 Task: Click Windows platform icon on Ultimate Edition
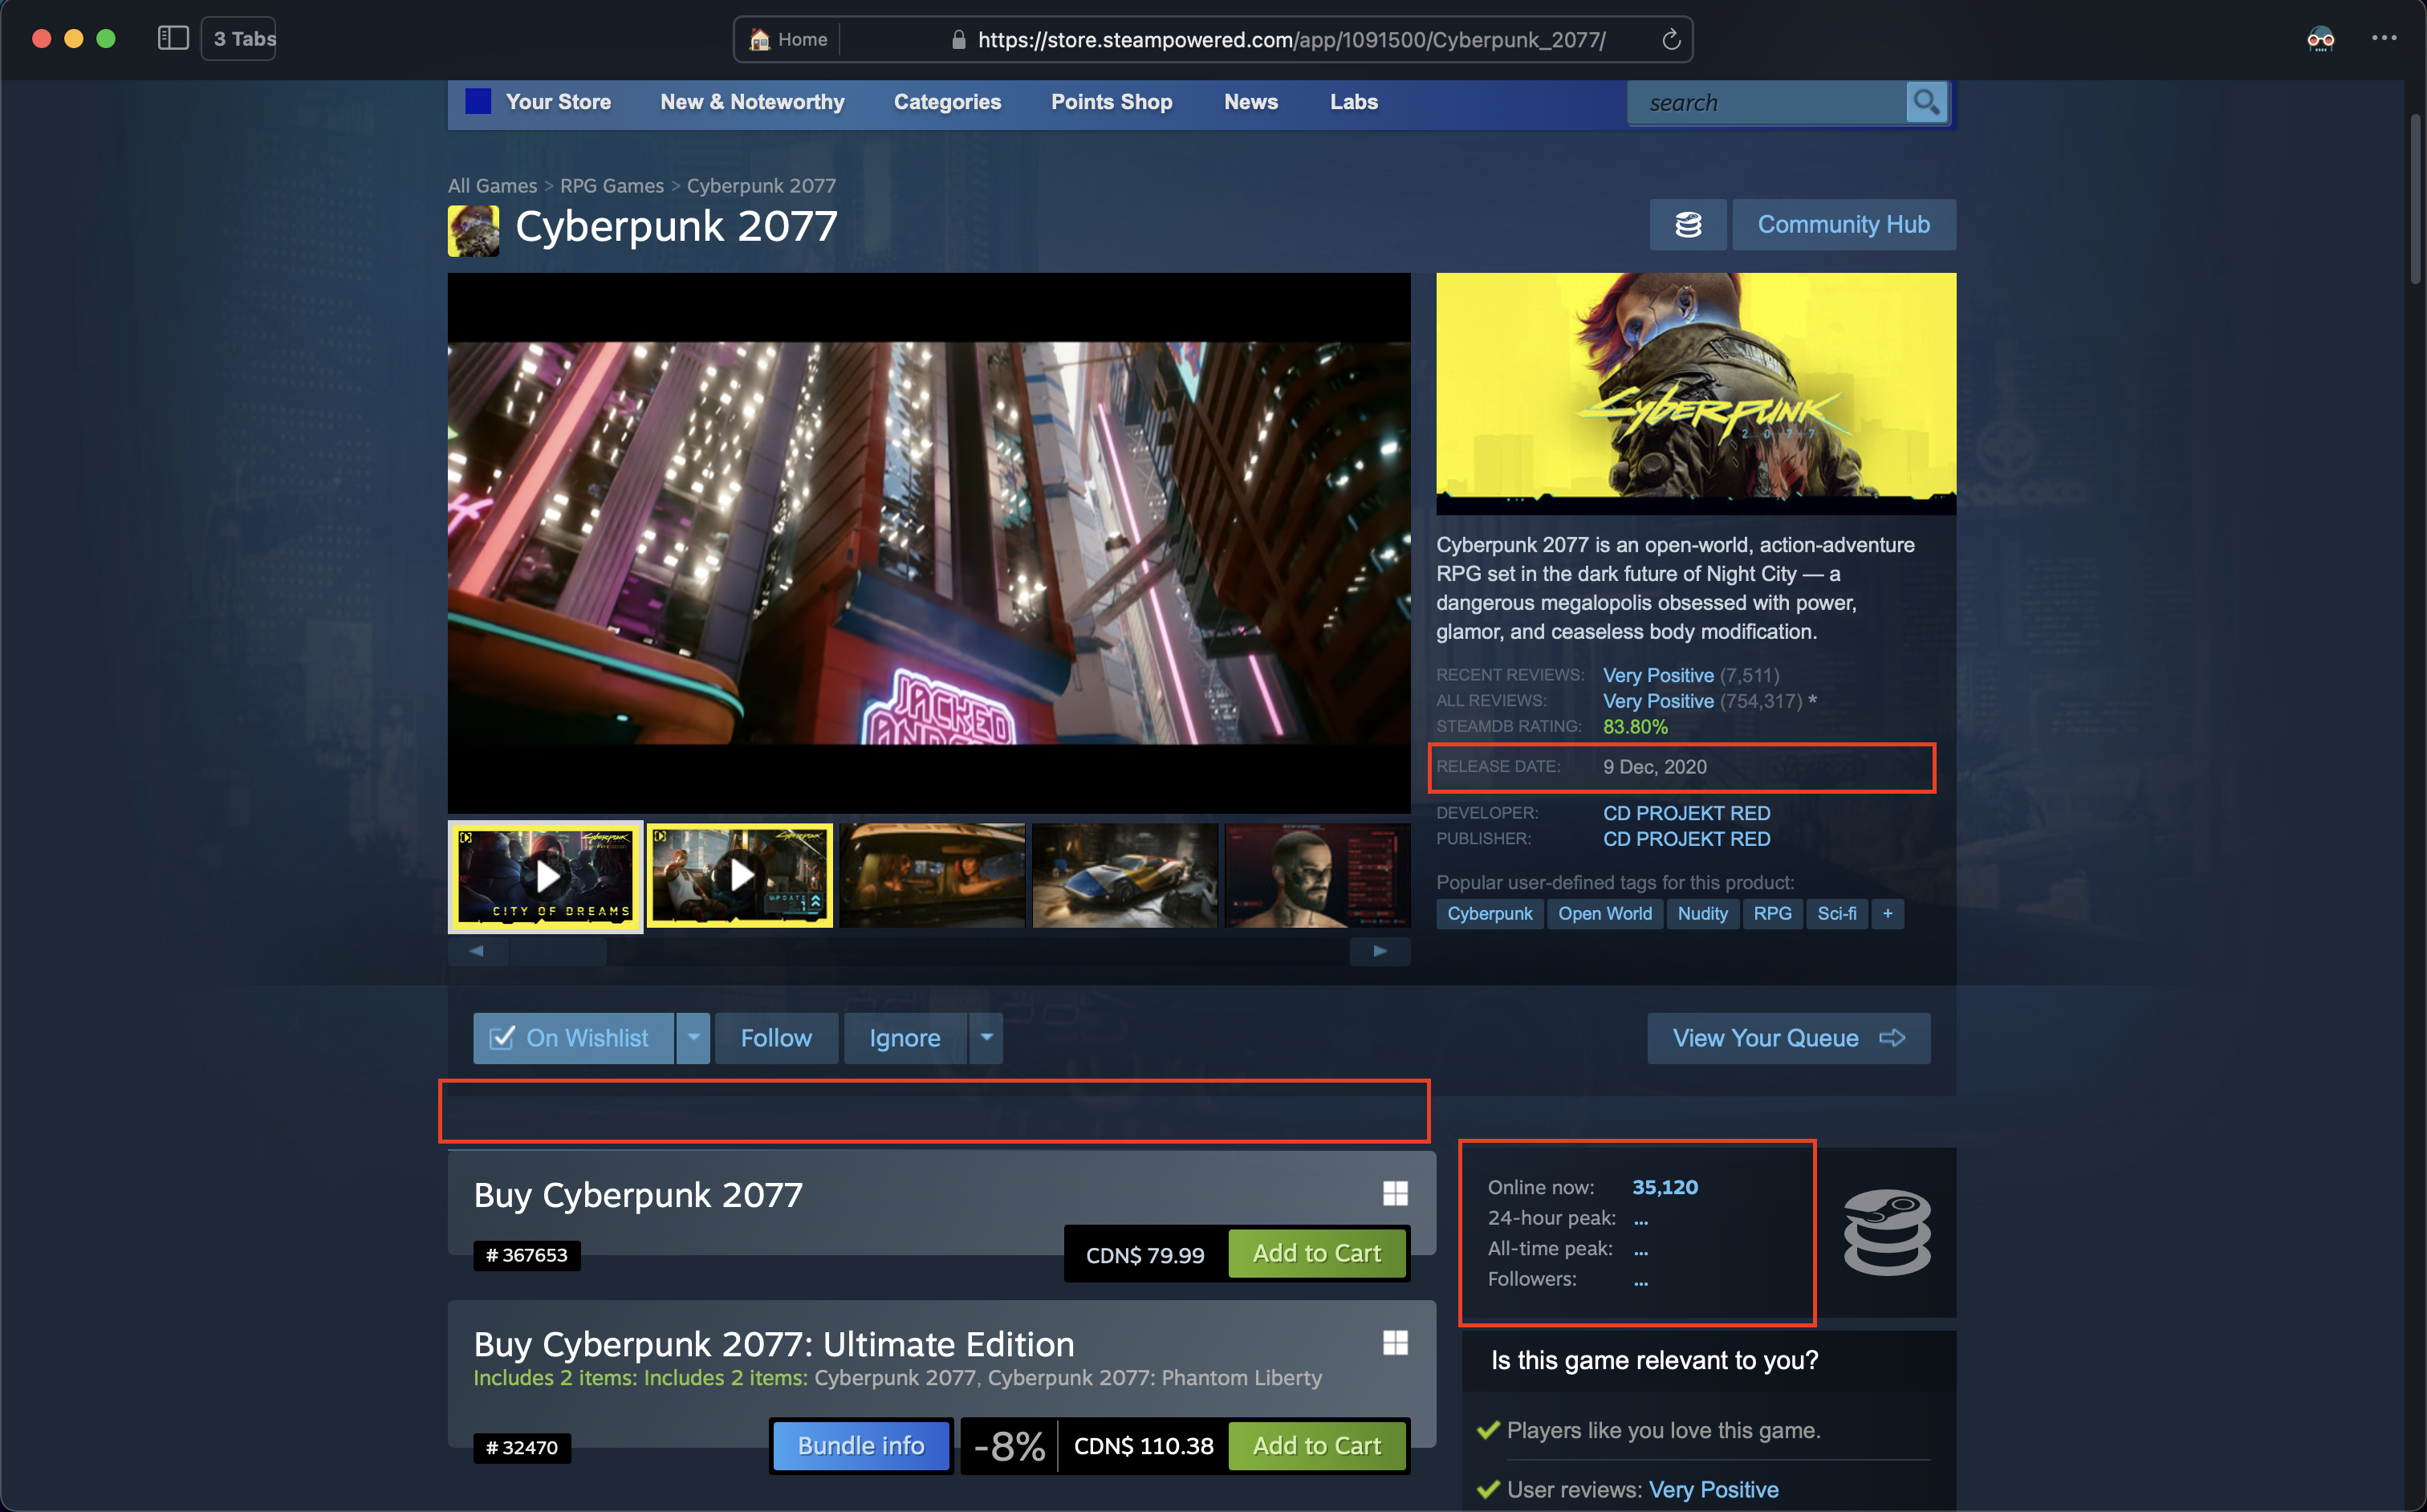tap(1395, 1343)
